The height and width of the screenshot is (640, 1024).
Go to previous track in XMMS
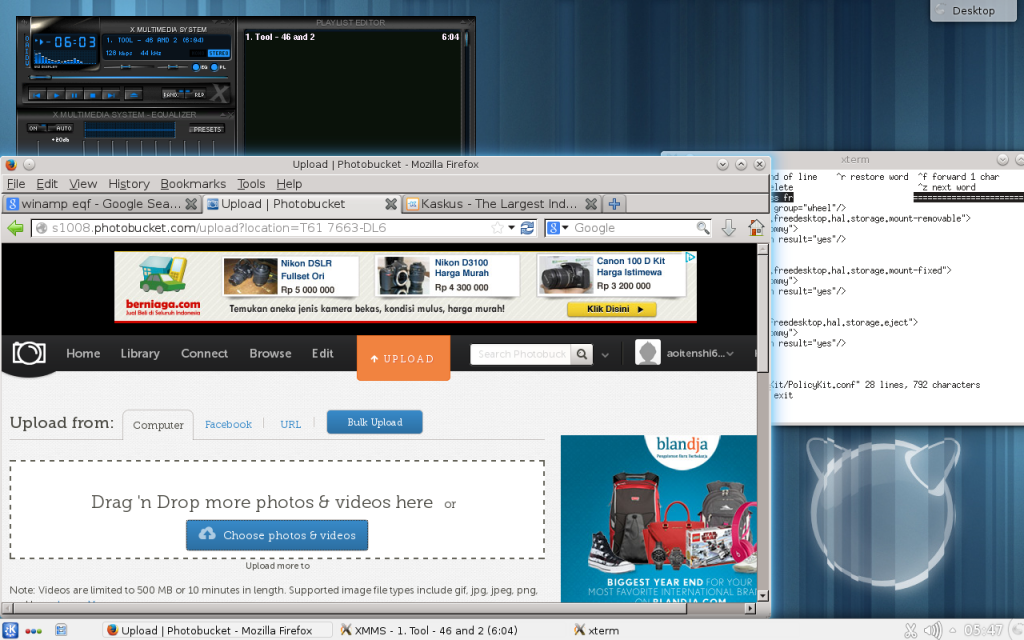[x=37, y=94]
